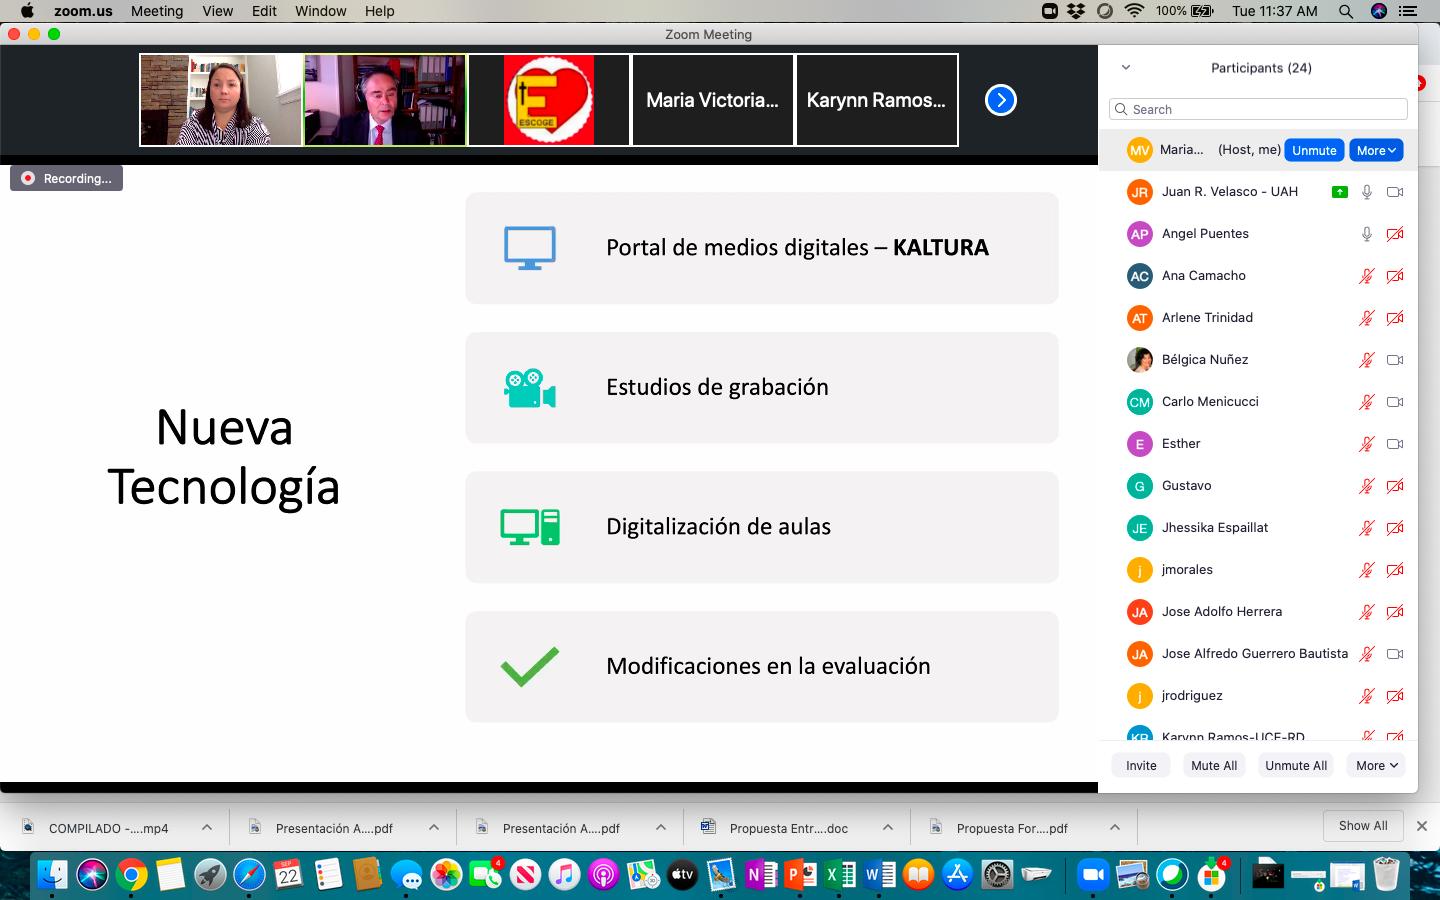Open Google Chrome from the Dock
This screenshot has height=900, width=1440.
point(131,875)
